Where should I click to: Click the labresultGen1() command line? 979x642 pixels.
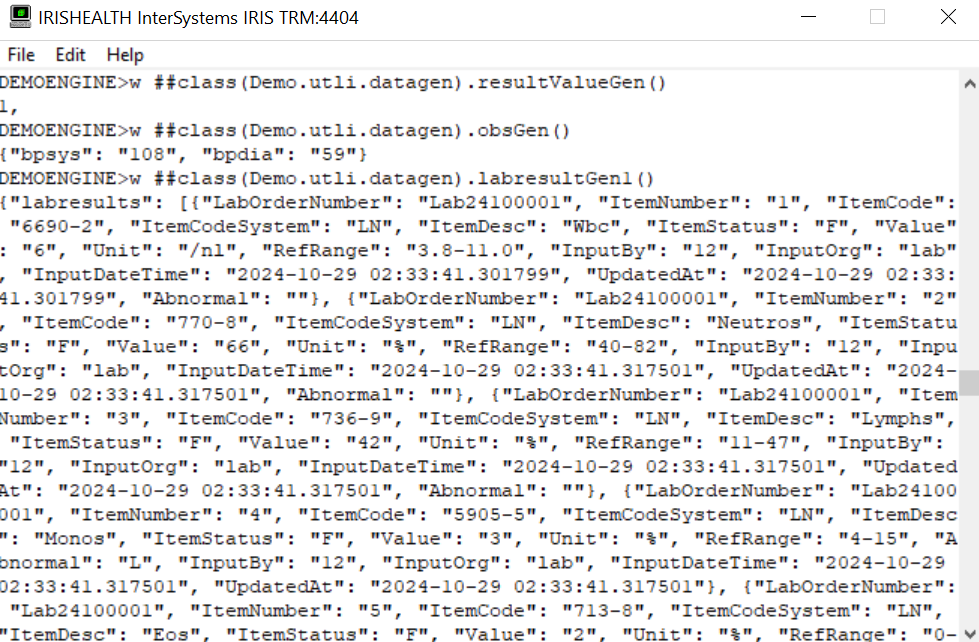pyautogui.click(x=327, y=179)
